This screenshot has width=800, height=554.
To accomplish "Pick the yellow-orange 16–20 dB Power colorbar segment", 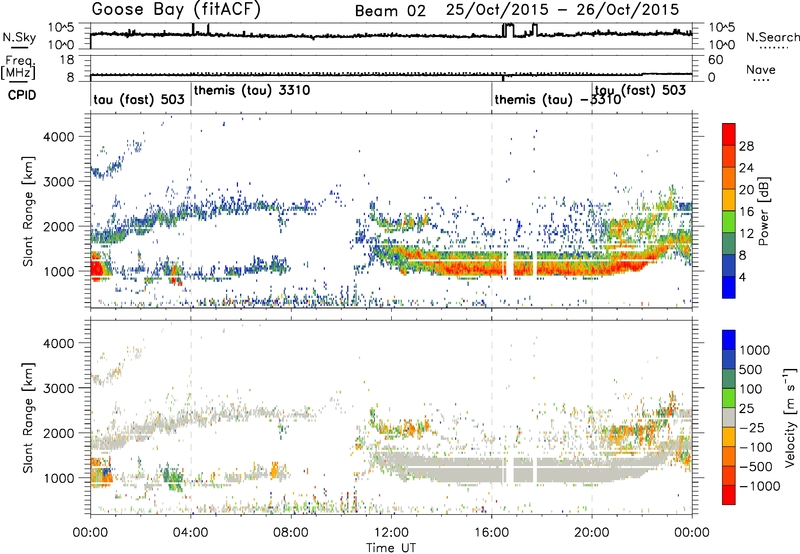I will click(x=729, y=199).
